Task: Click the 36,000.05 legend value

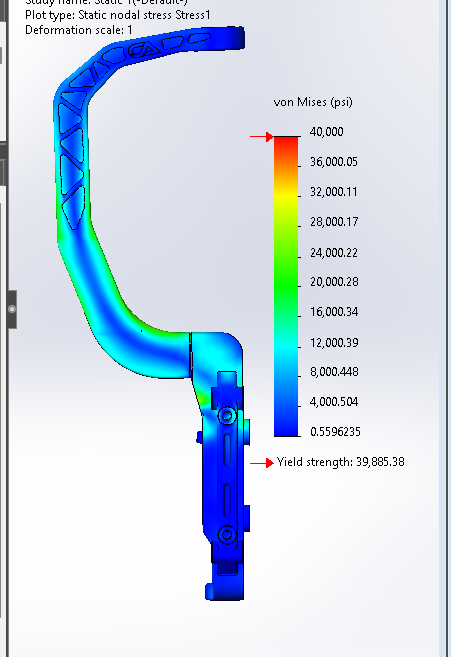Action: coord(334,162)
